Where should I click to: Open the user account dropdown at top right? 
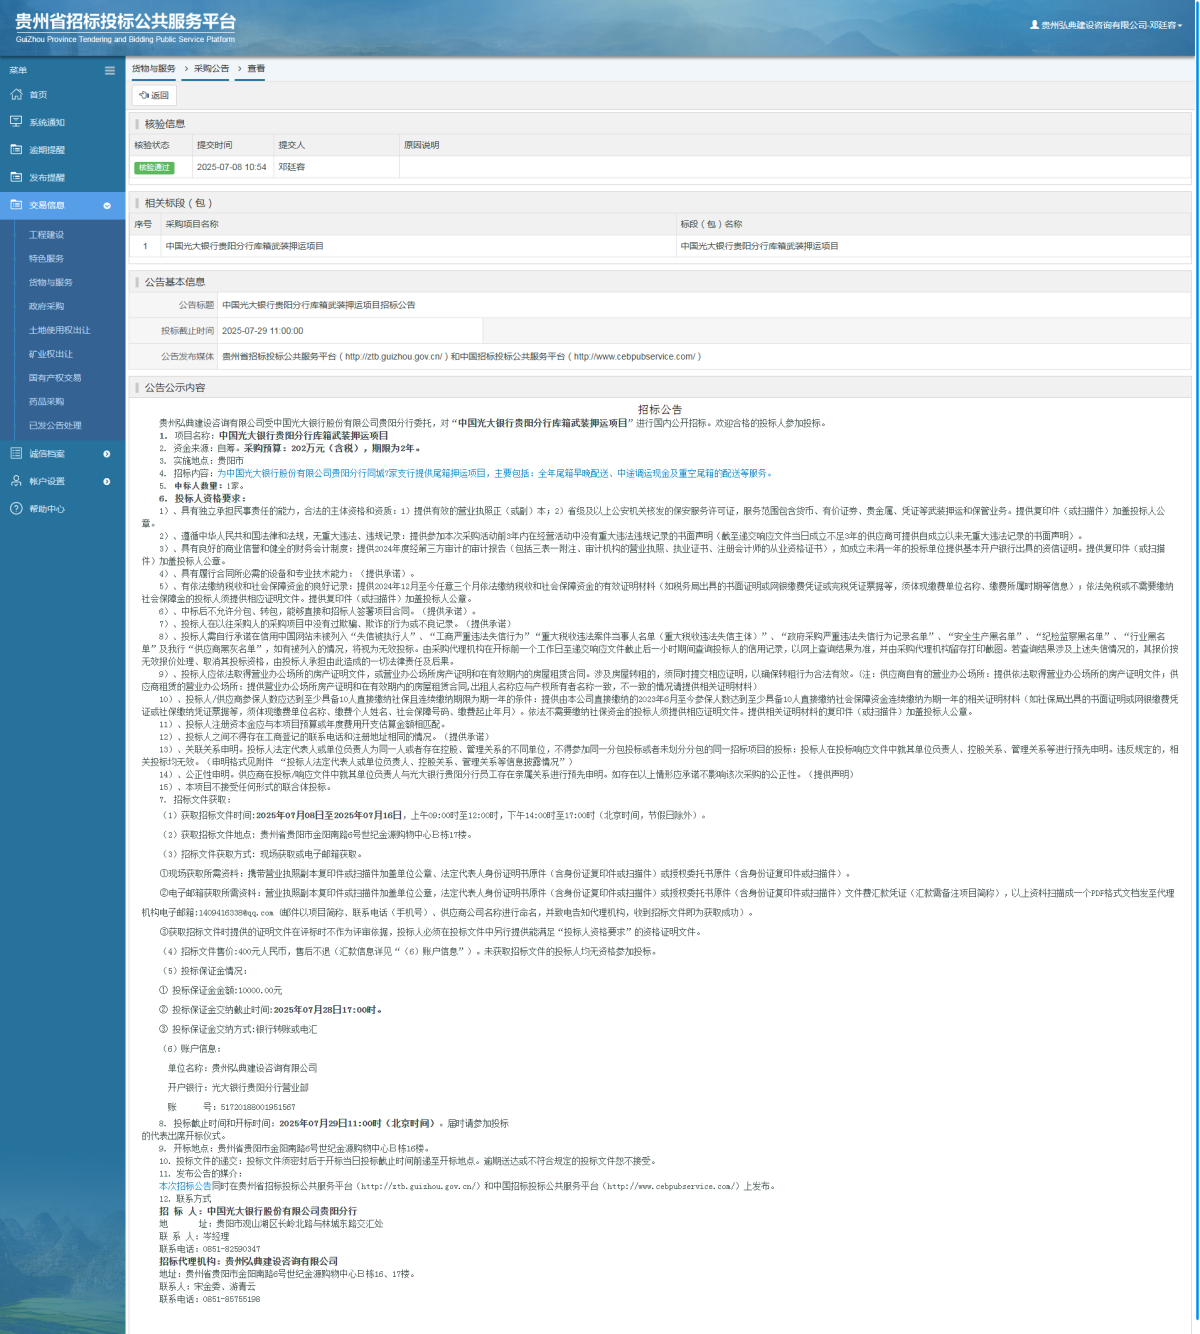pos(1106,25)
